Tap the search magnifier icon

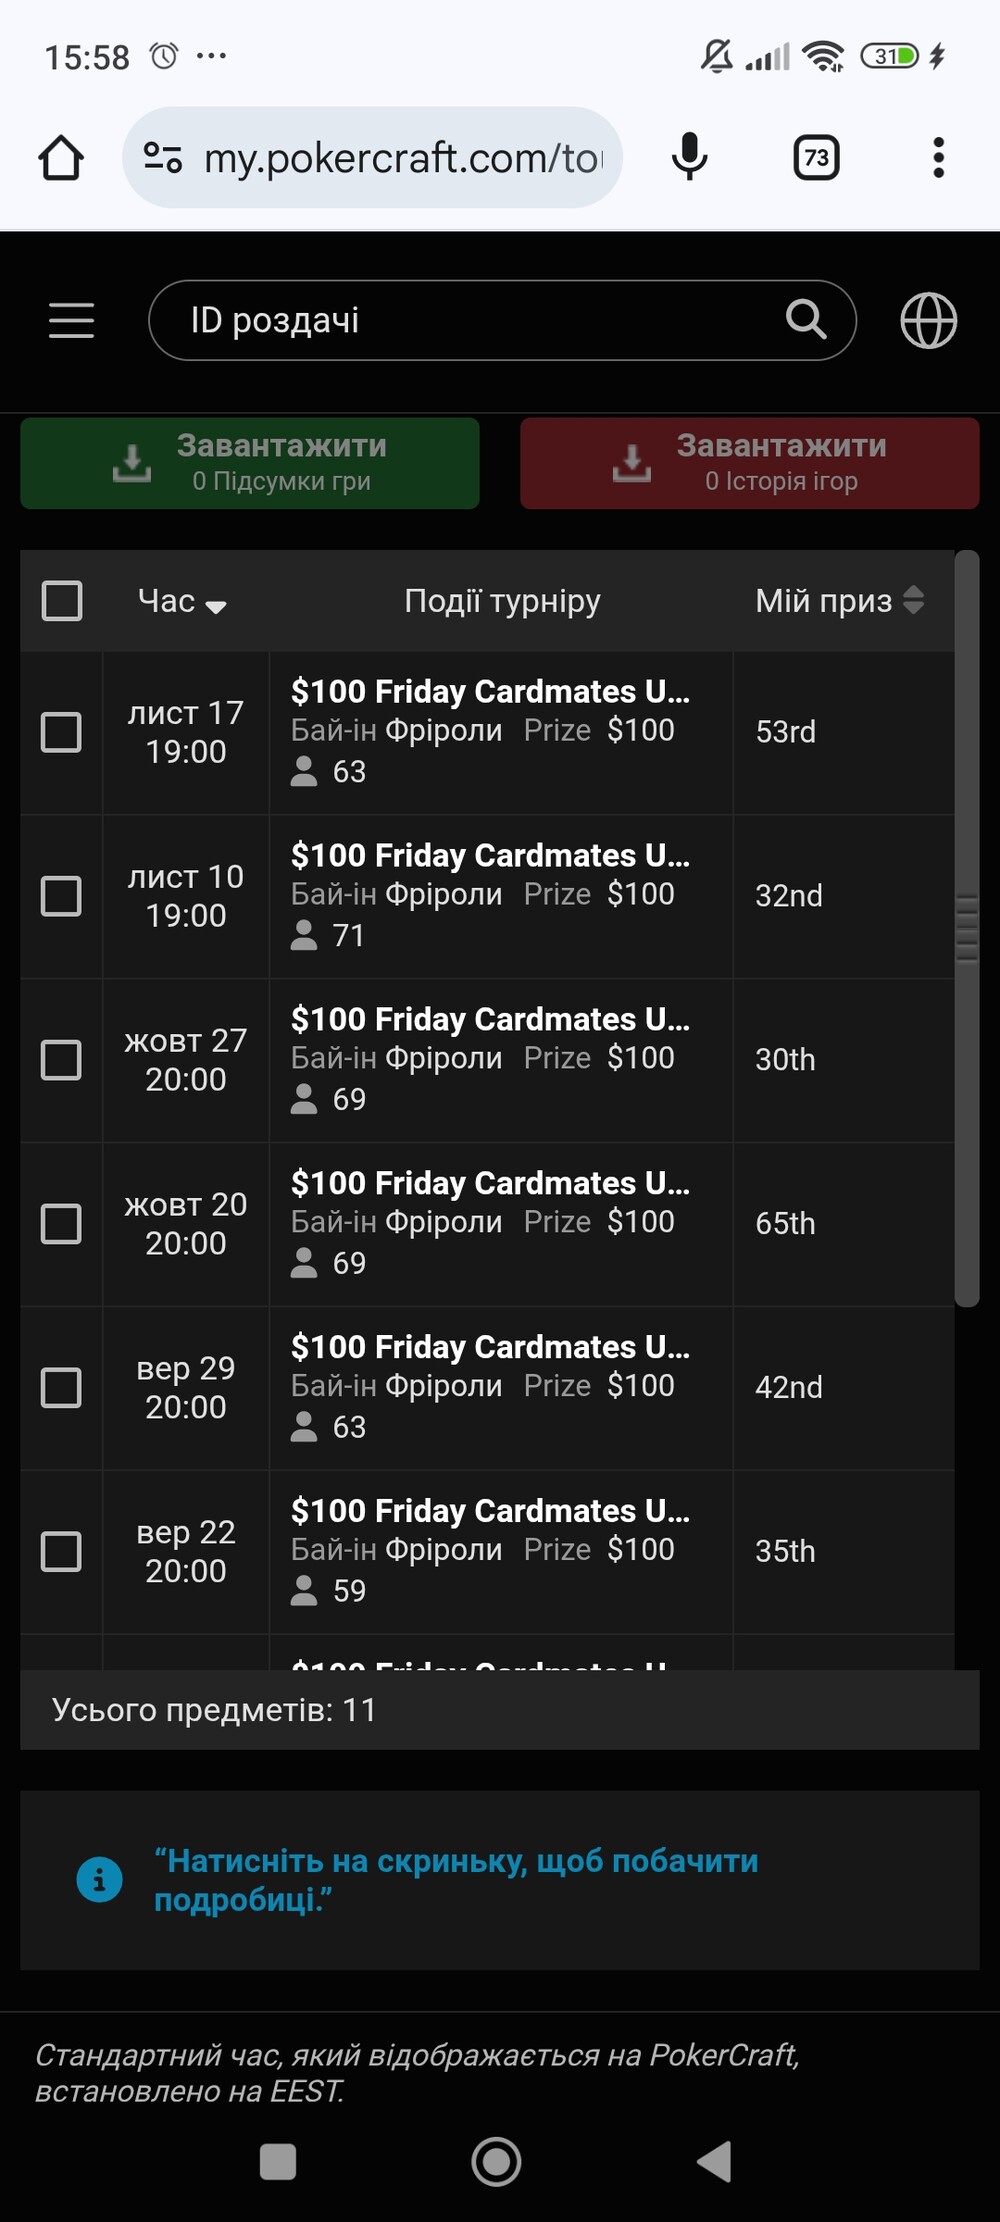click(806, 320)
